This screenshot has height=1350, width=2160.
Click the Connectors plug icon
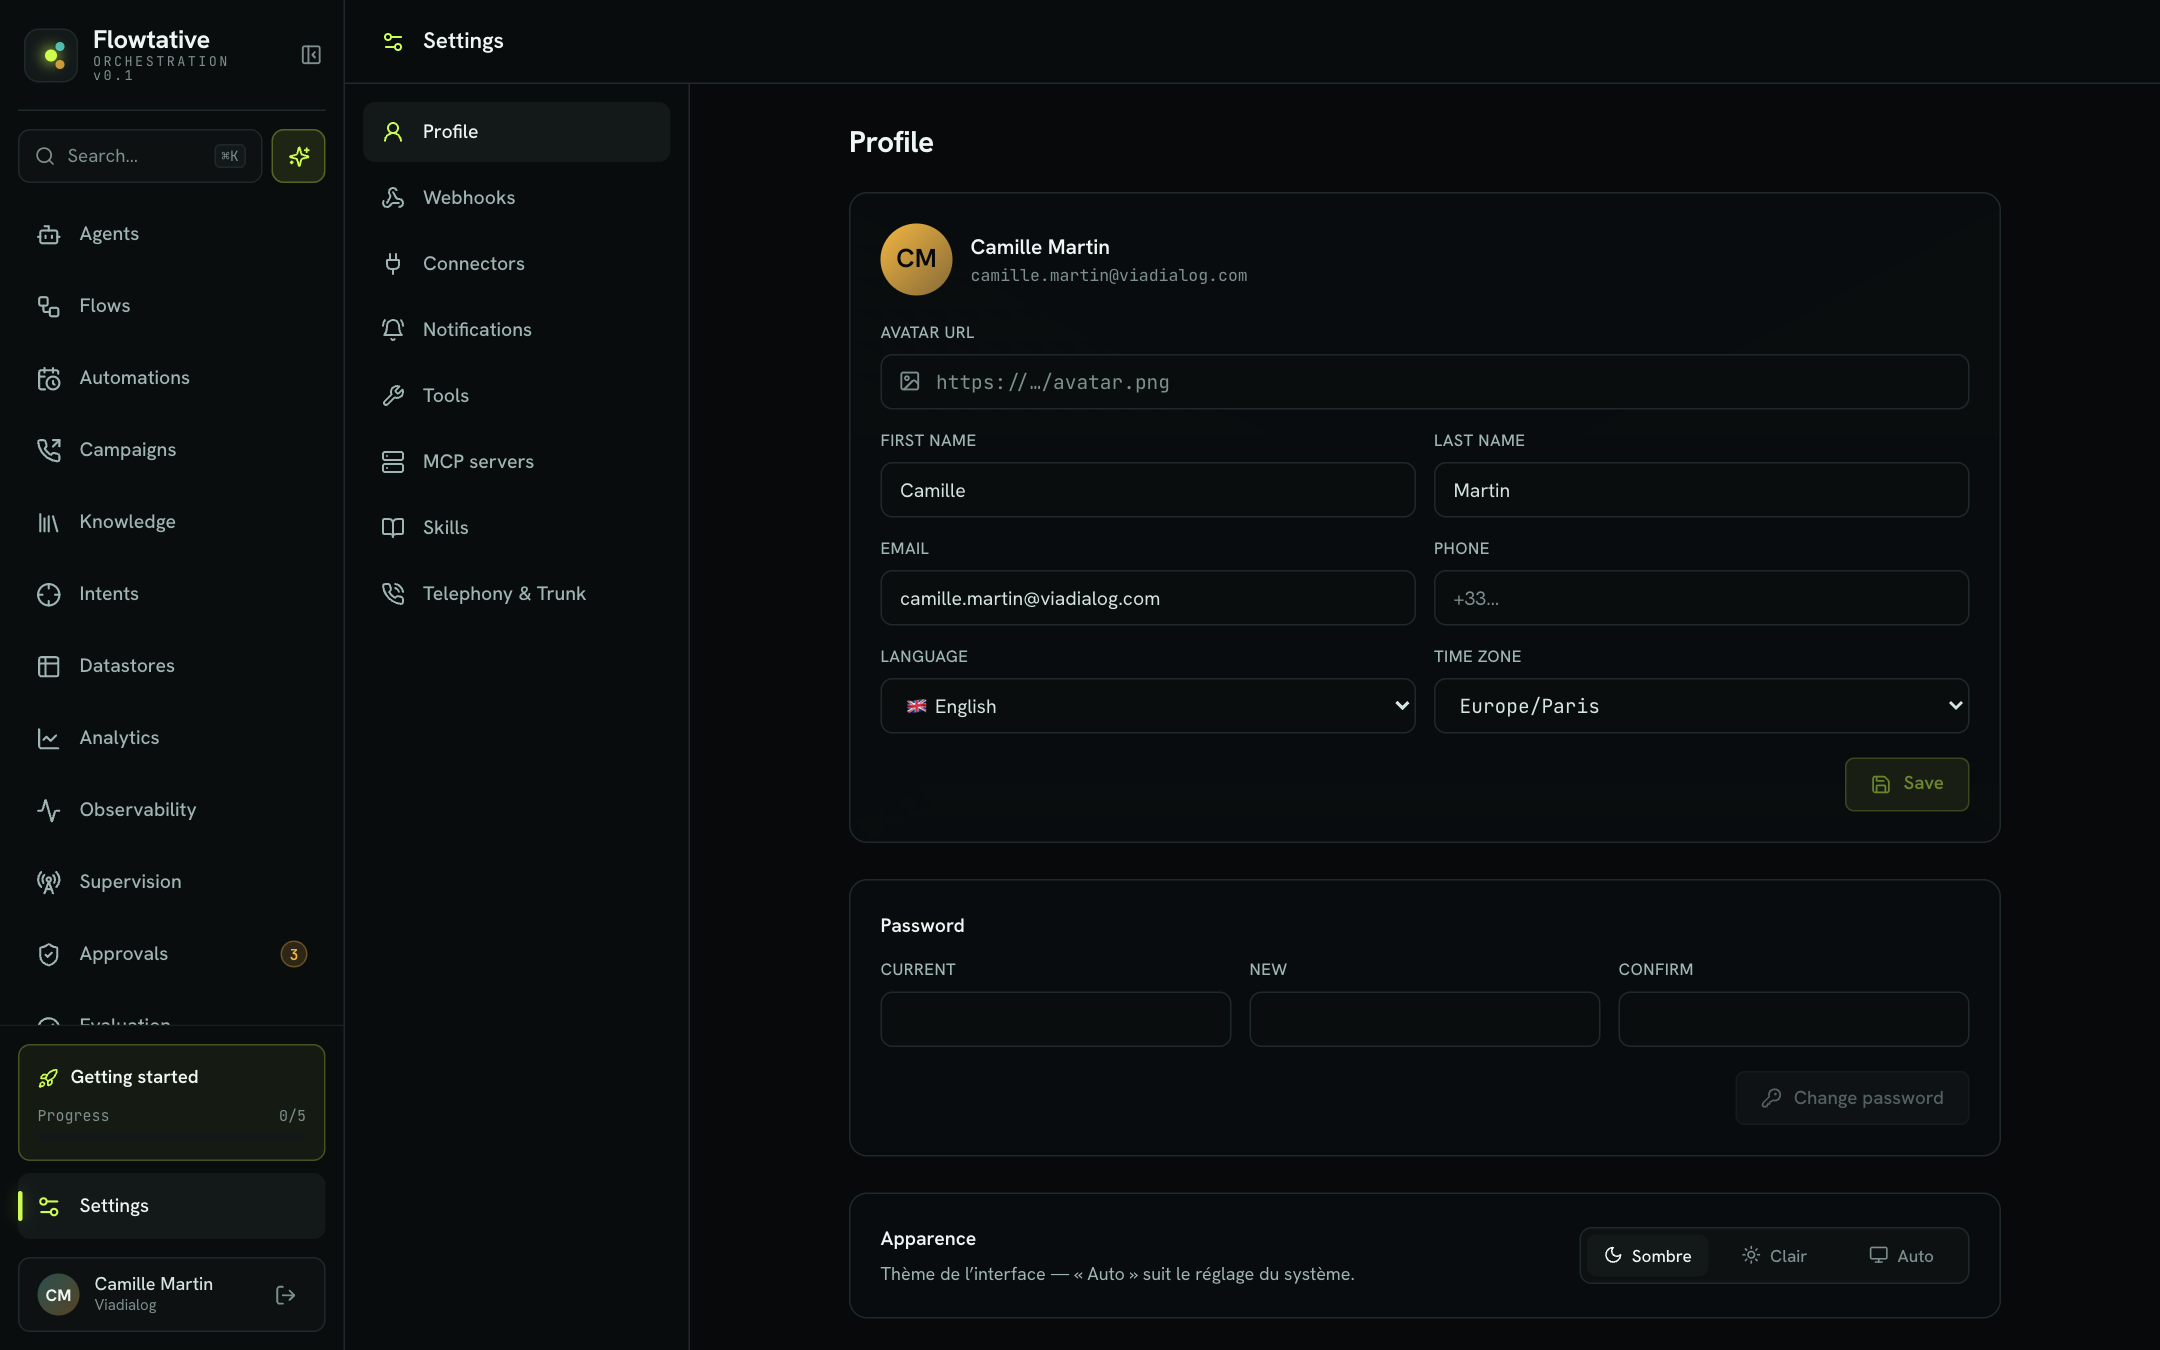point(393,264)
